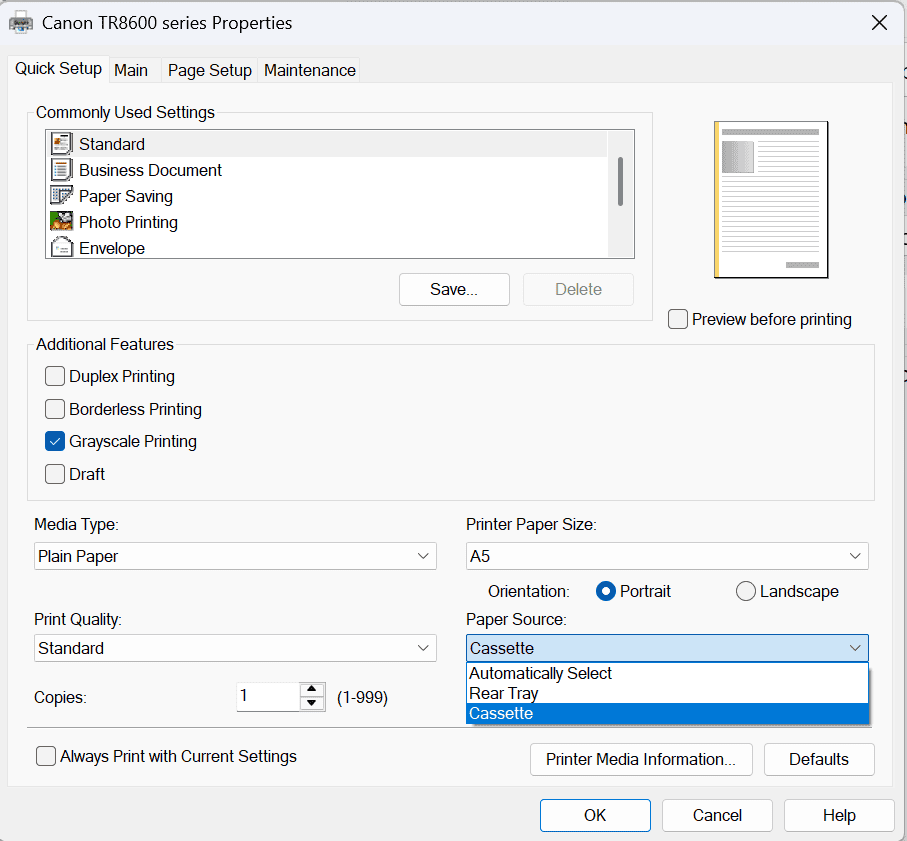Click the Business Document list icon

point(62,170)
